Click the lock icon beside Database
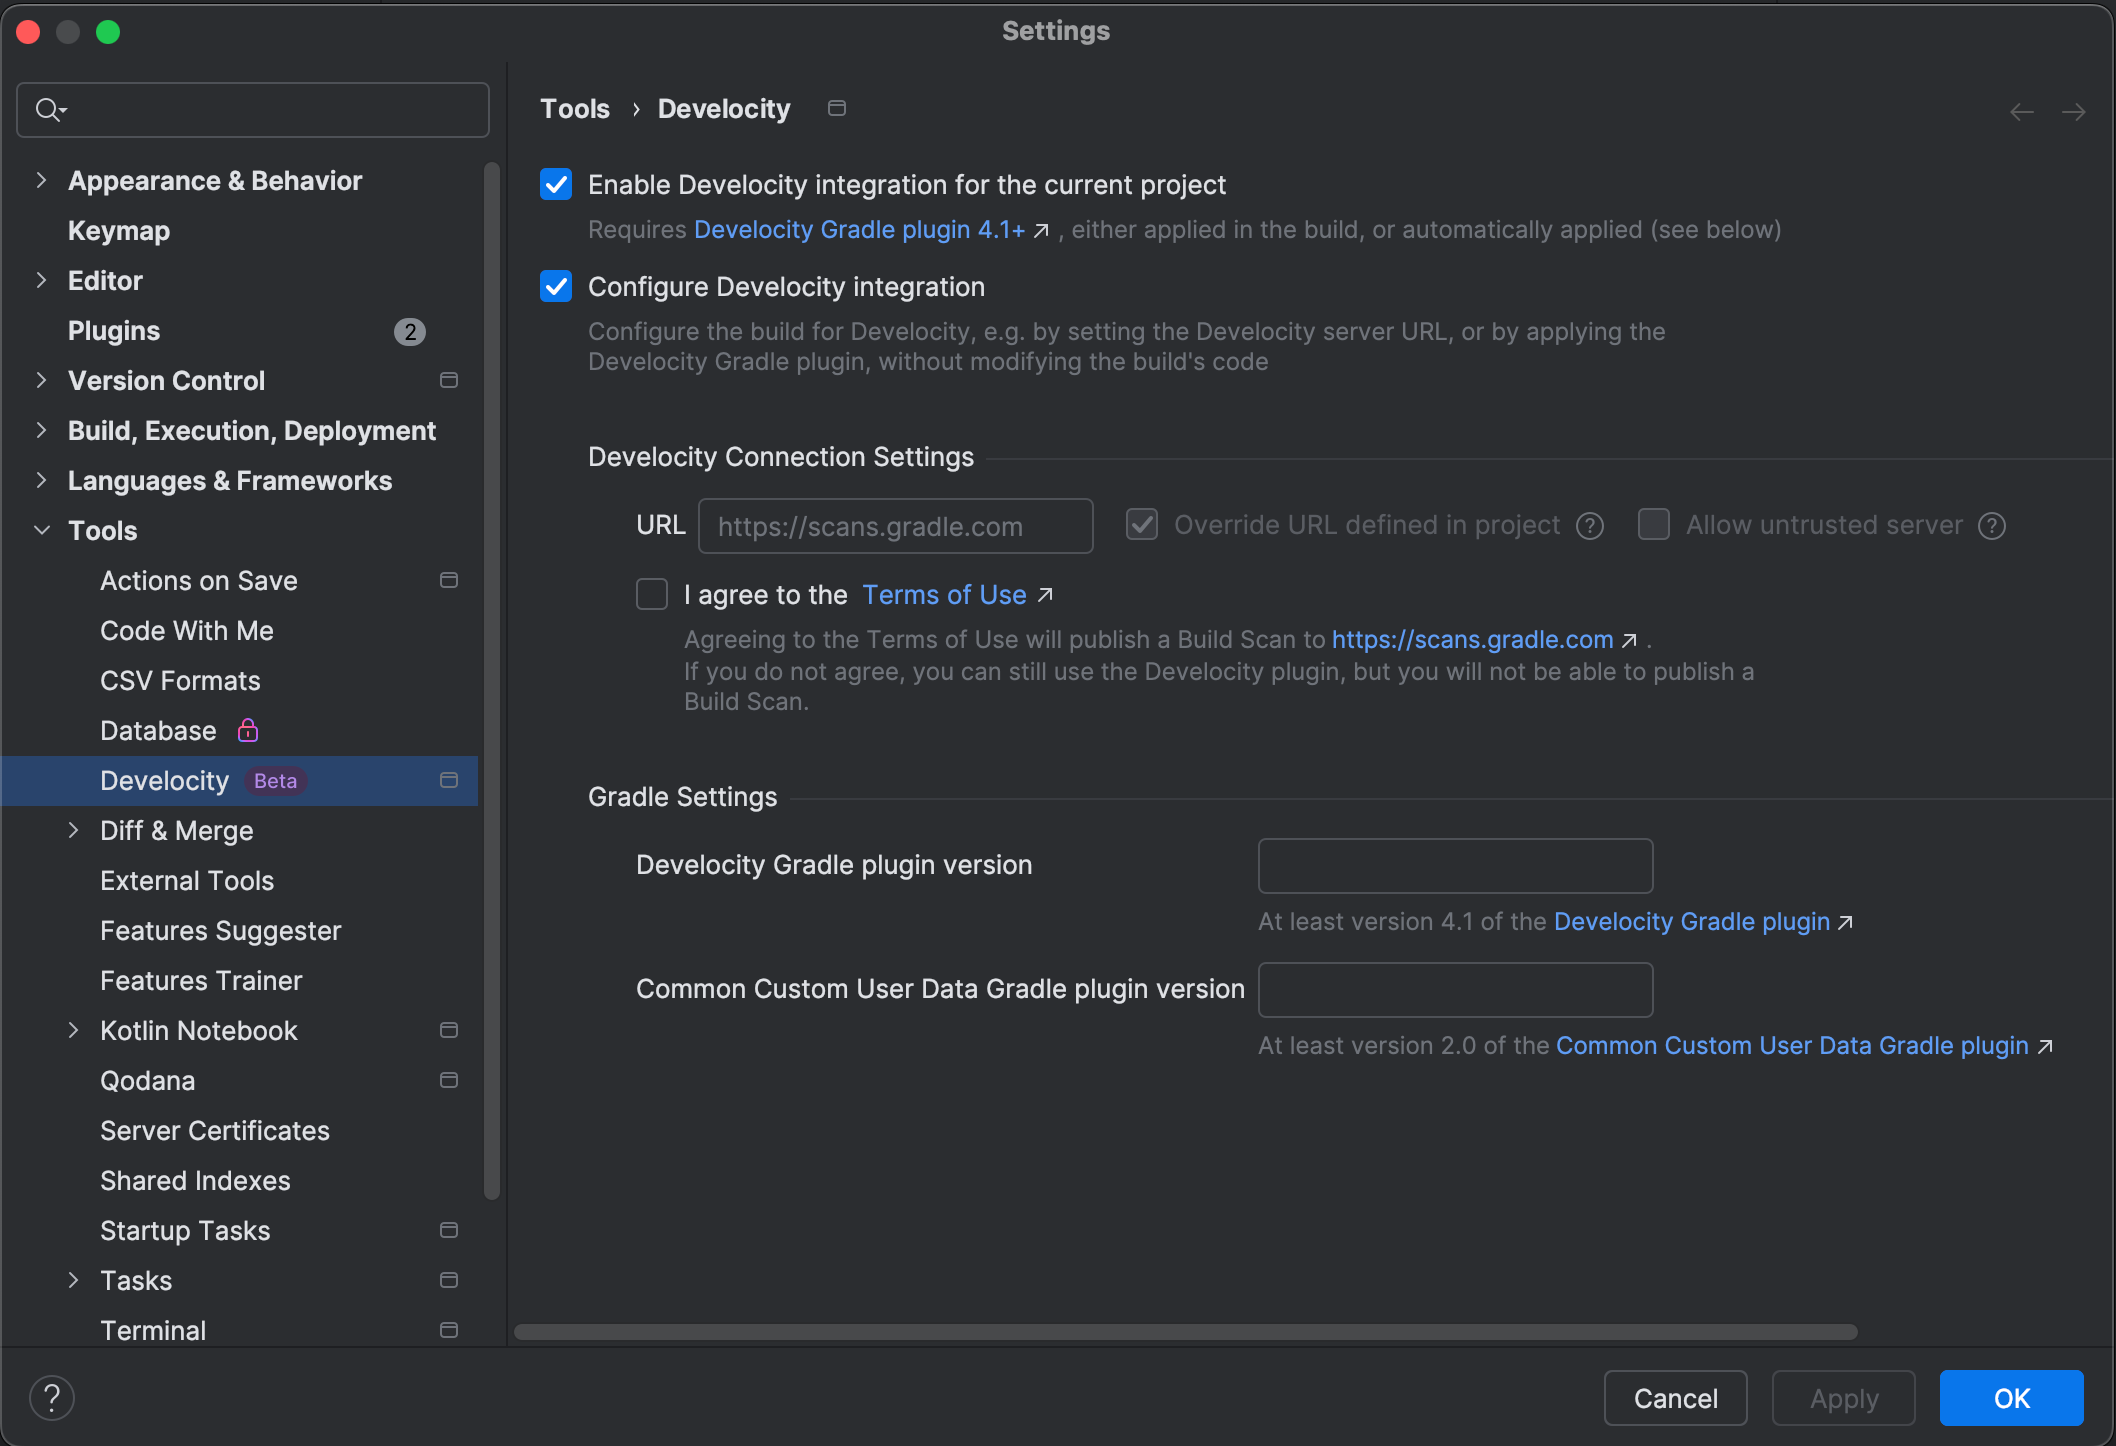Viewport: 2116px width, 1446px height. (x=248, y=730)
